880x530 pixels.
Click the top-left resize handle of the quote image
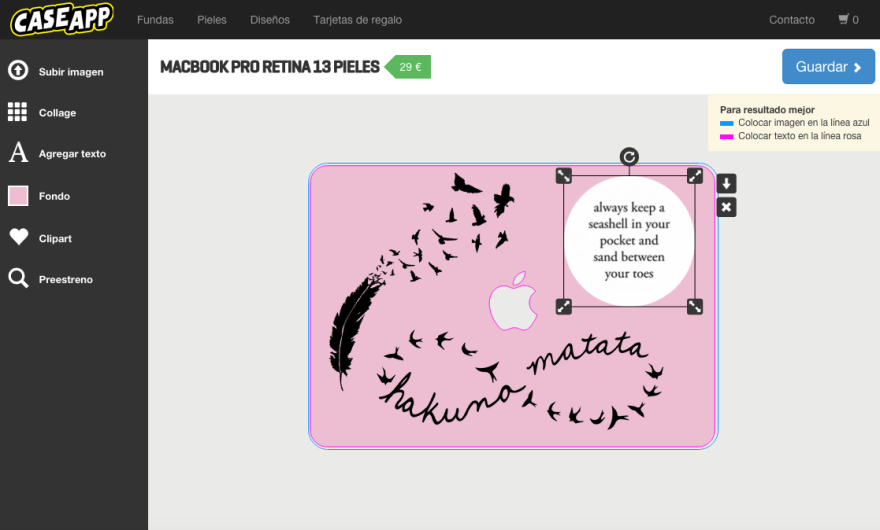pos(563,176)
